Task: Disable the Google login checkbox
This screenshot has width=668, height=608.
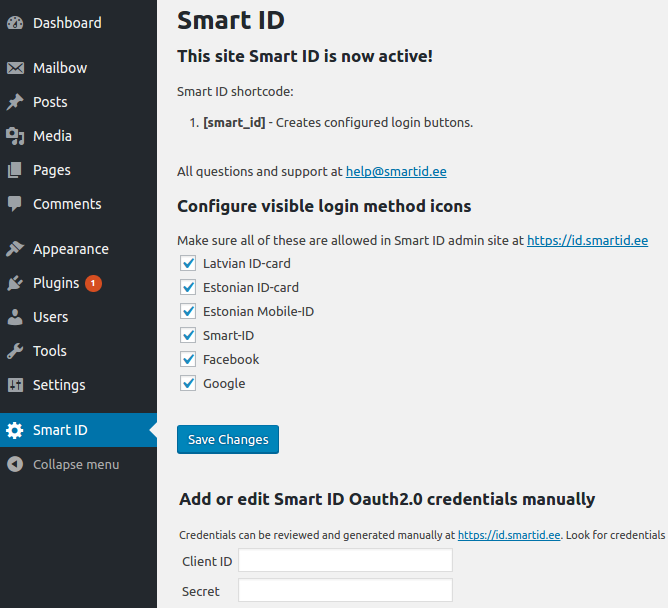Action: [188, 383]
